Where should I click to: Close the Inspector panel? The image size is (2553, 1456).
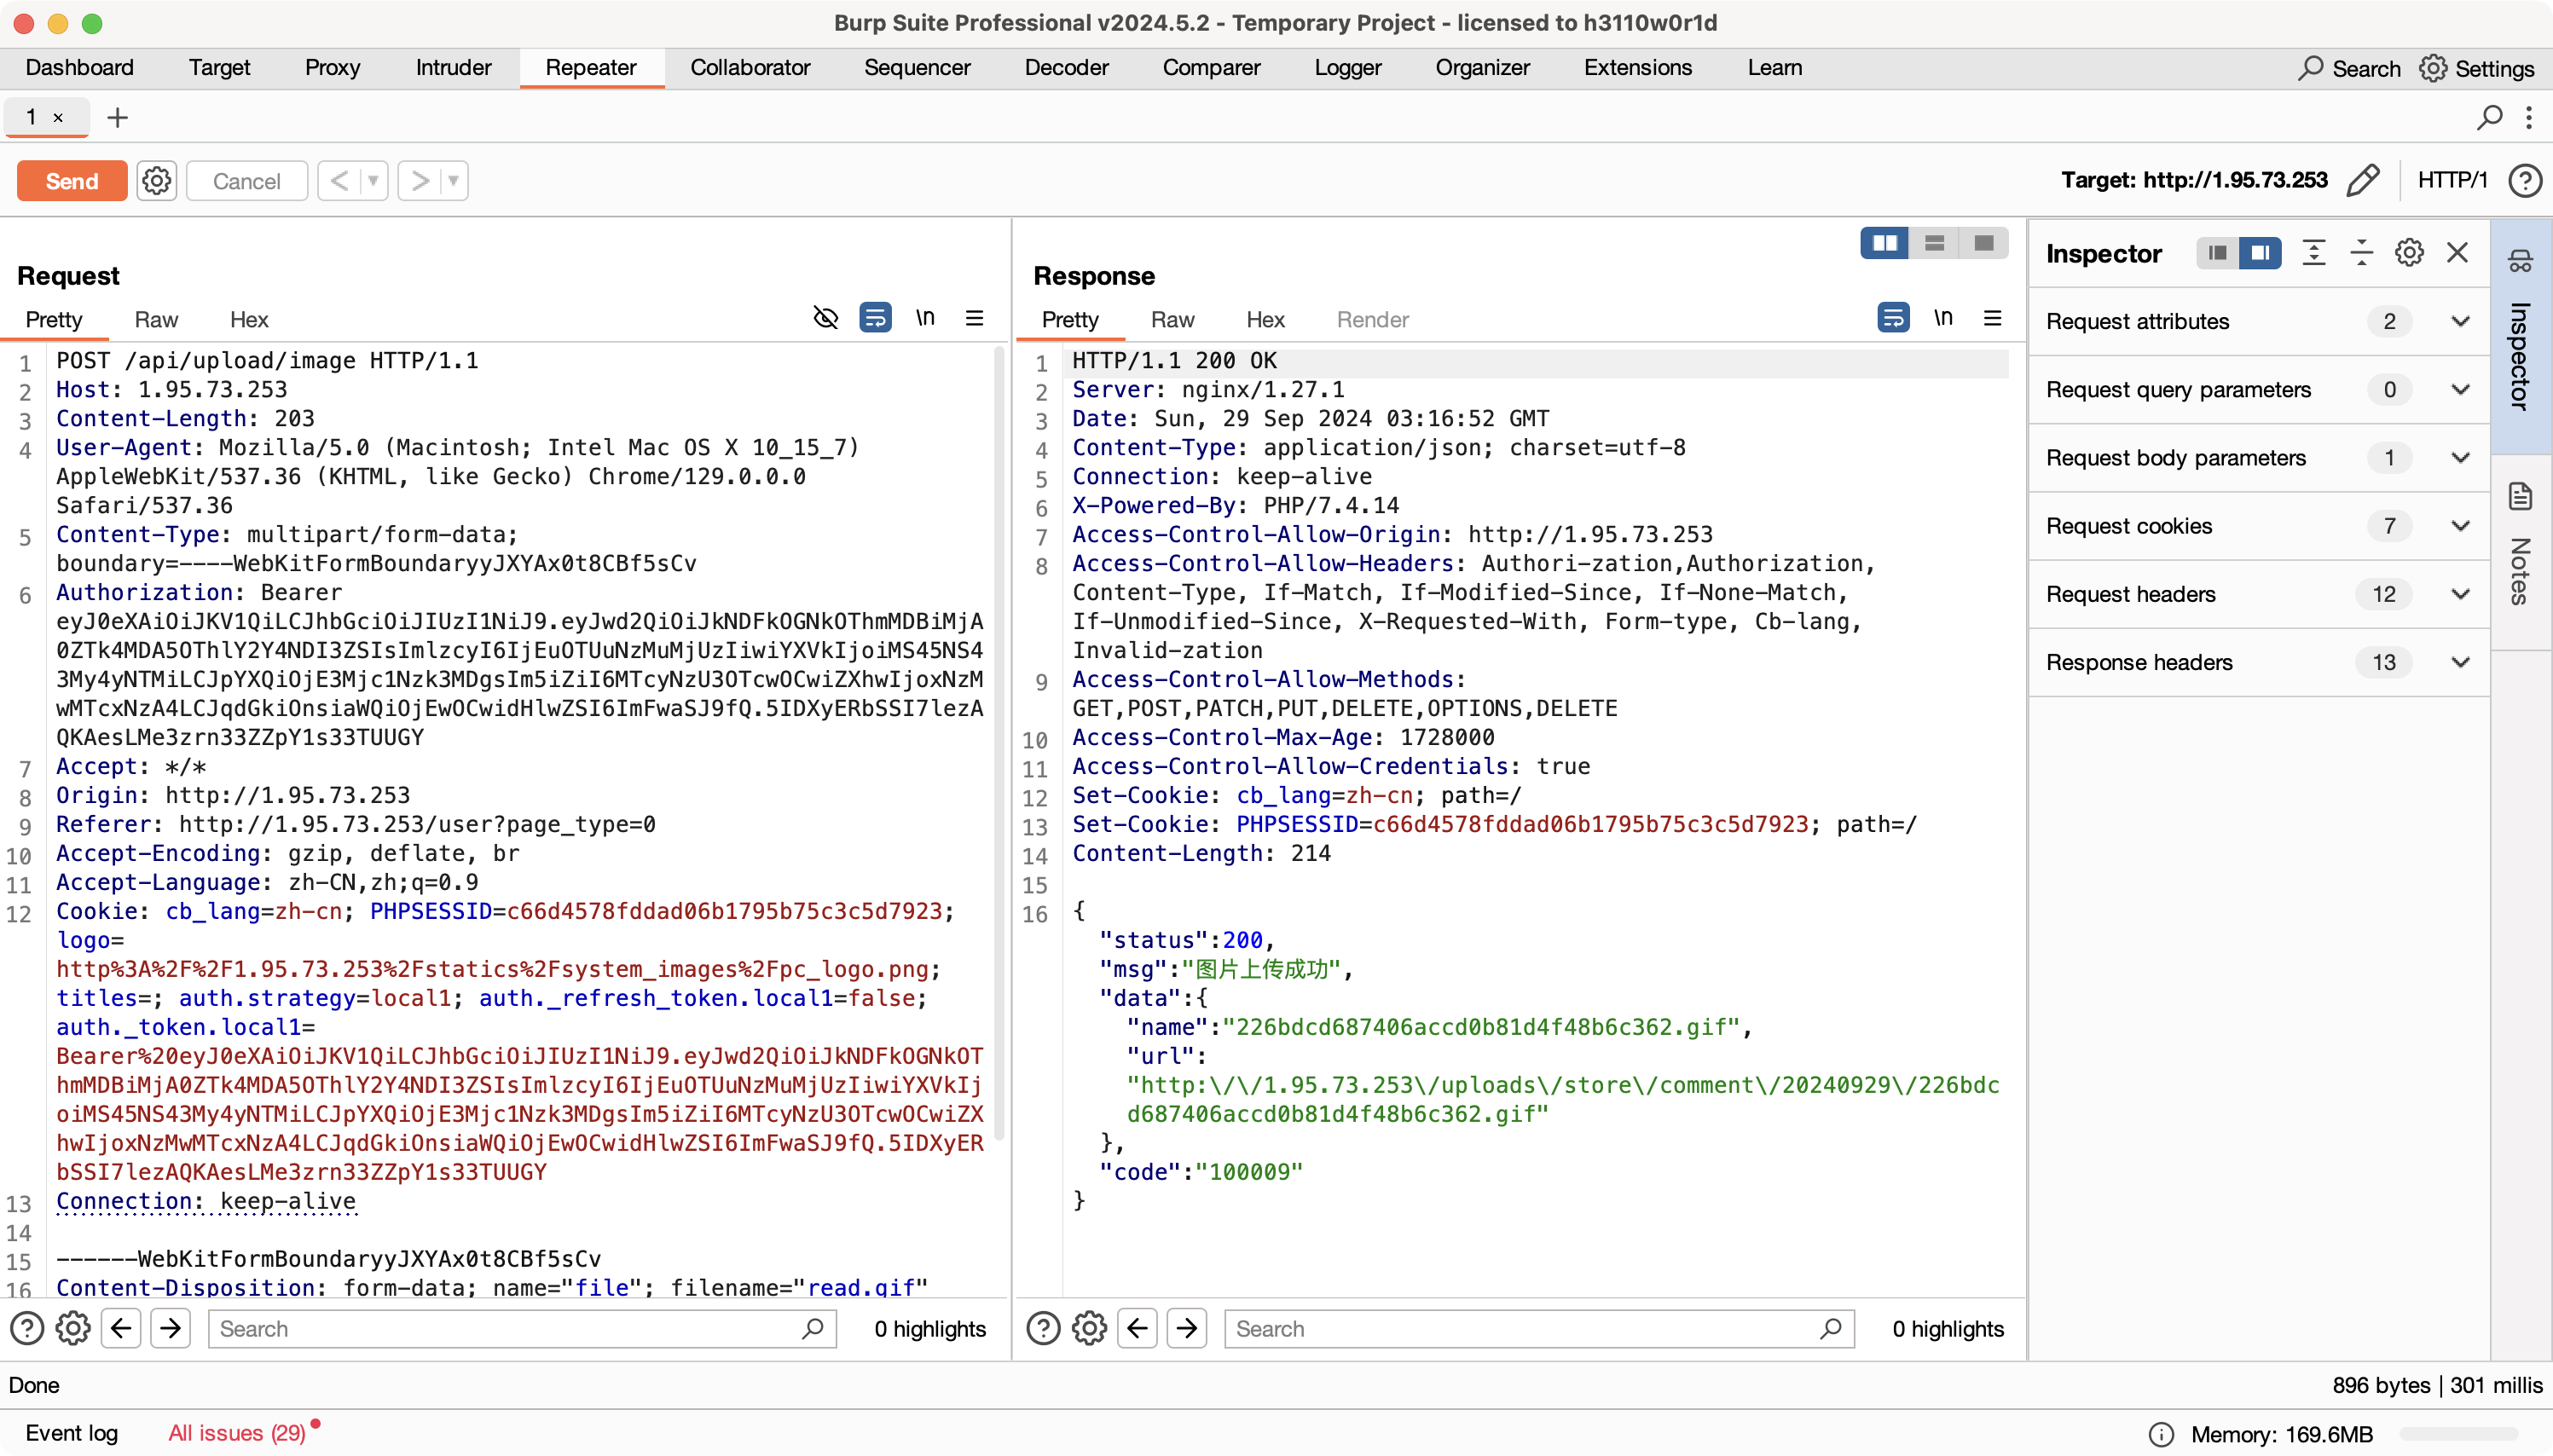tap(2457, 253)
